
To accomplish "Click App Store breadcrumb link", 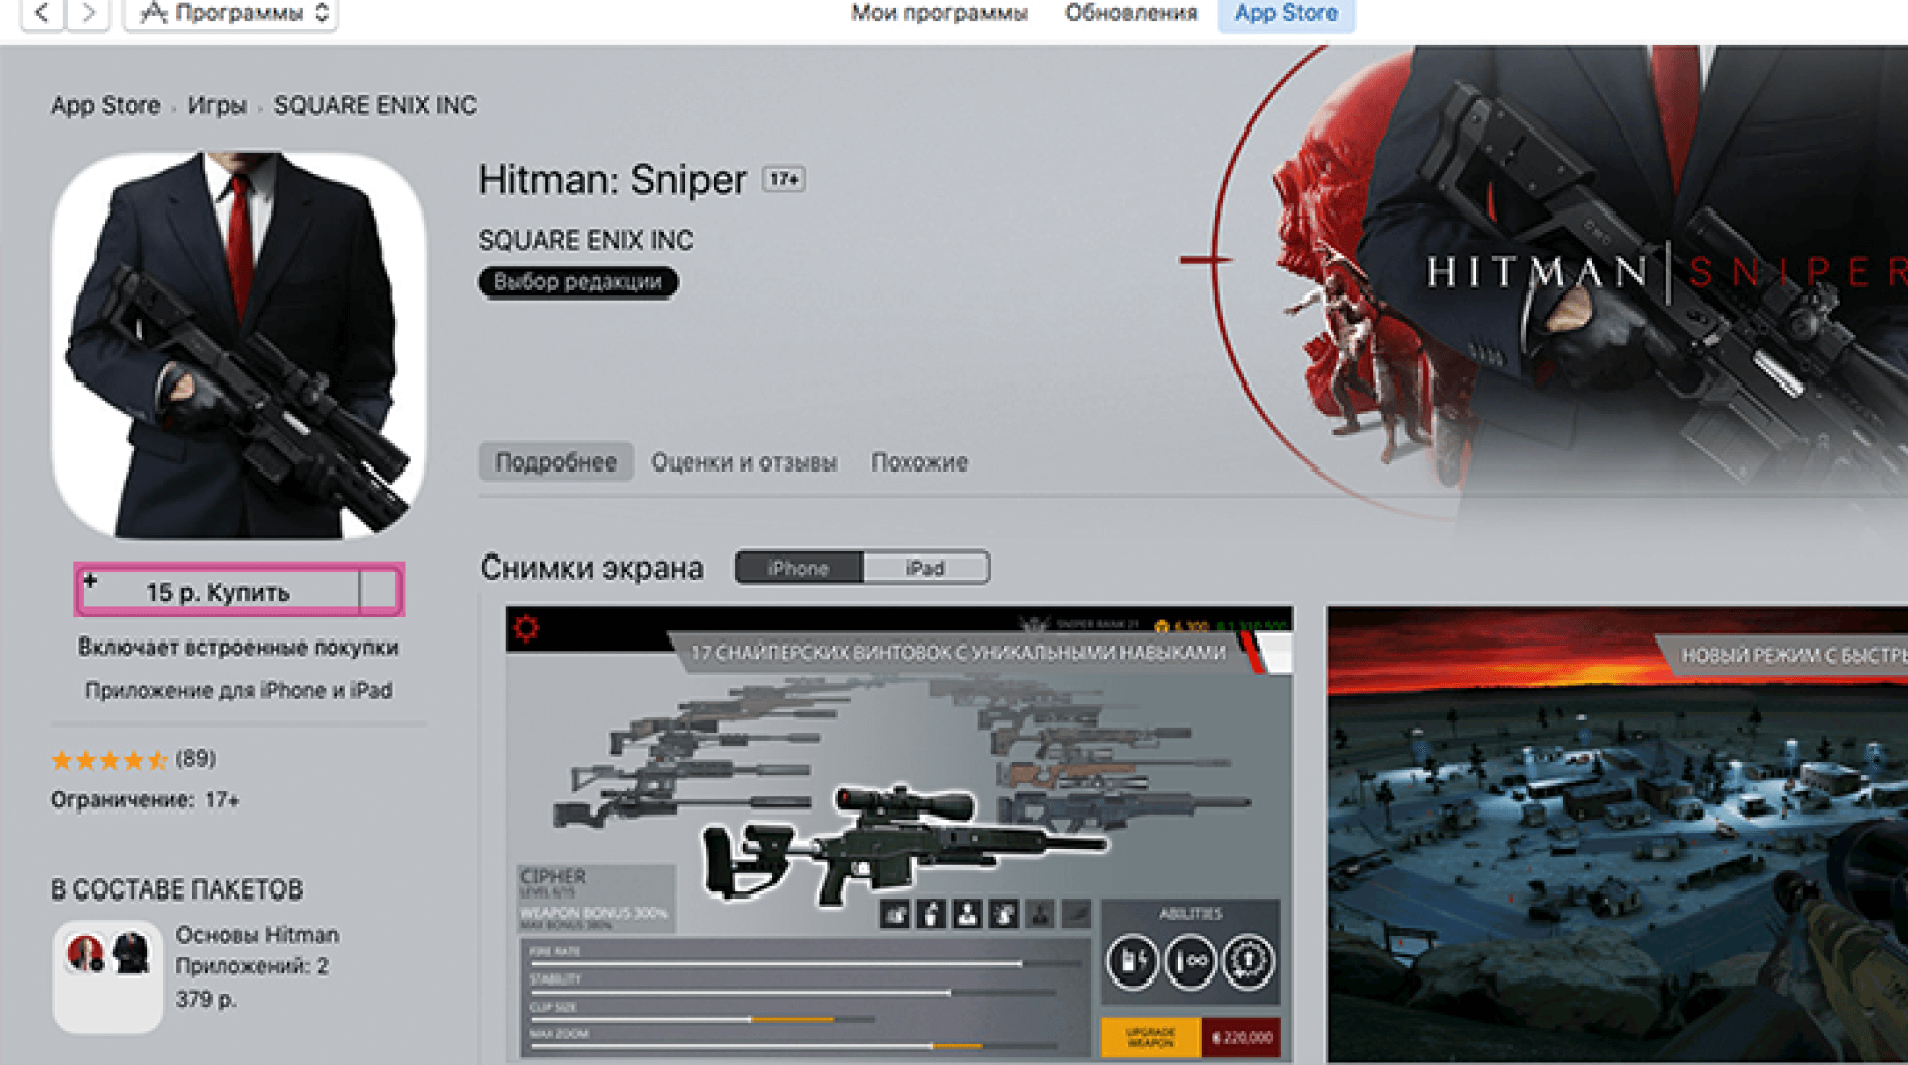I will point(105,105).
